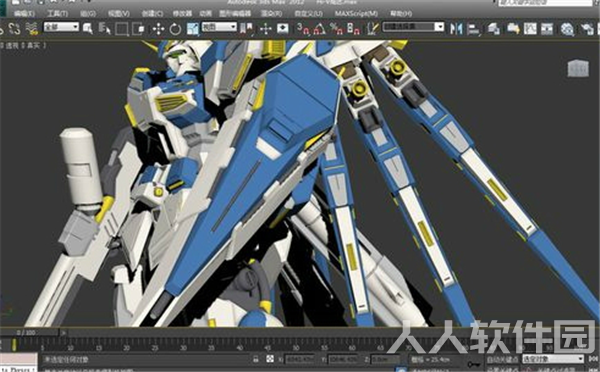The height and width of the screenshot is (372, 600).
Task: Click the Go to Start playback button
Action: (594, 359)
